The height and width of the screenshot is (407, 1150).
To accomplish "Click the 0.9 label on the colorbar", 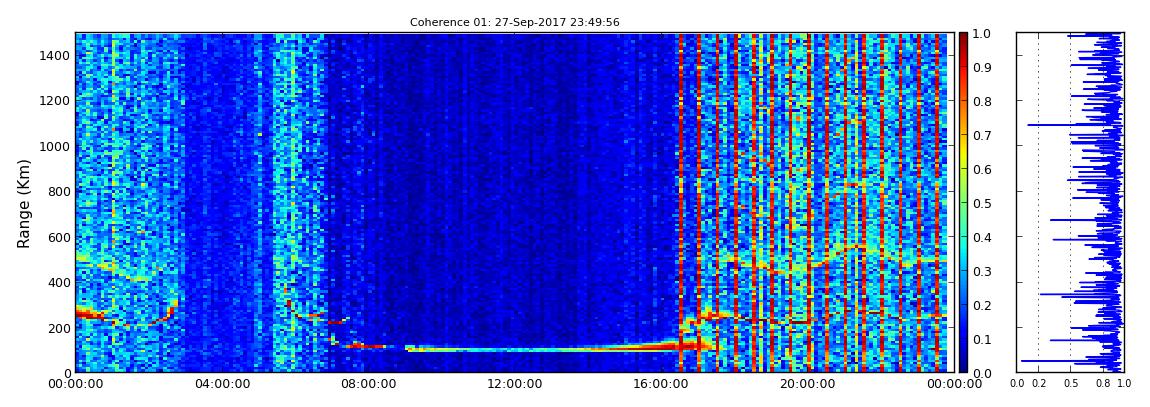I will point(982,67).
